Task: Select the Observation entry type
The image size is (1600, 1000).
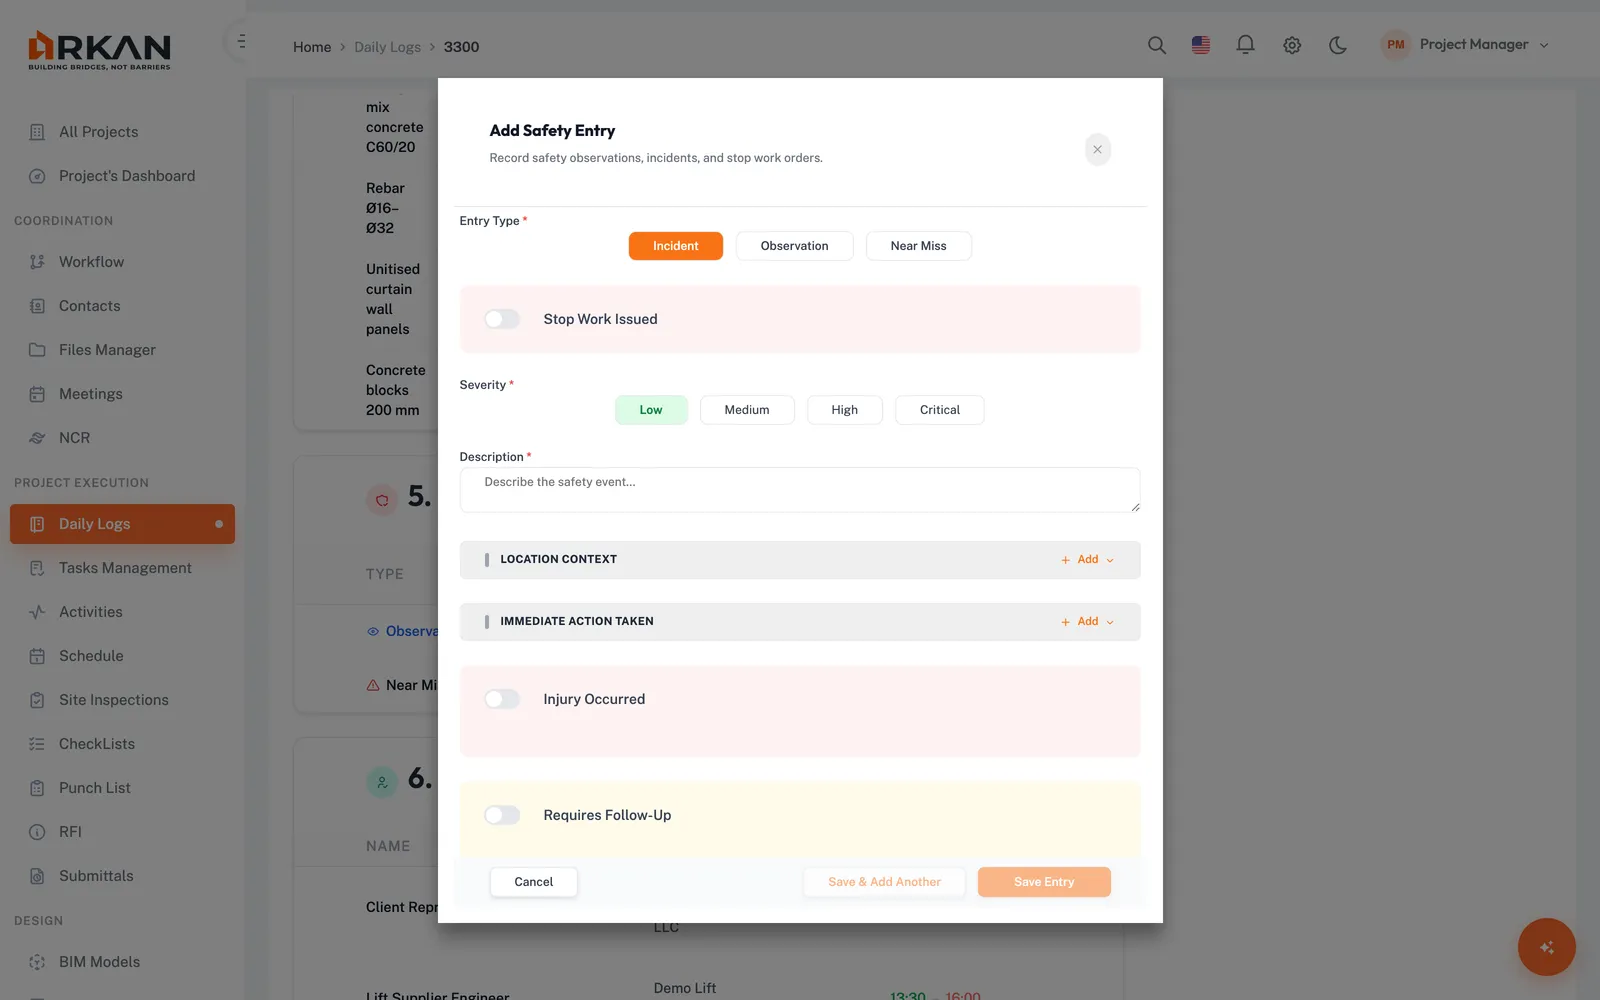Action: 794,246
